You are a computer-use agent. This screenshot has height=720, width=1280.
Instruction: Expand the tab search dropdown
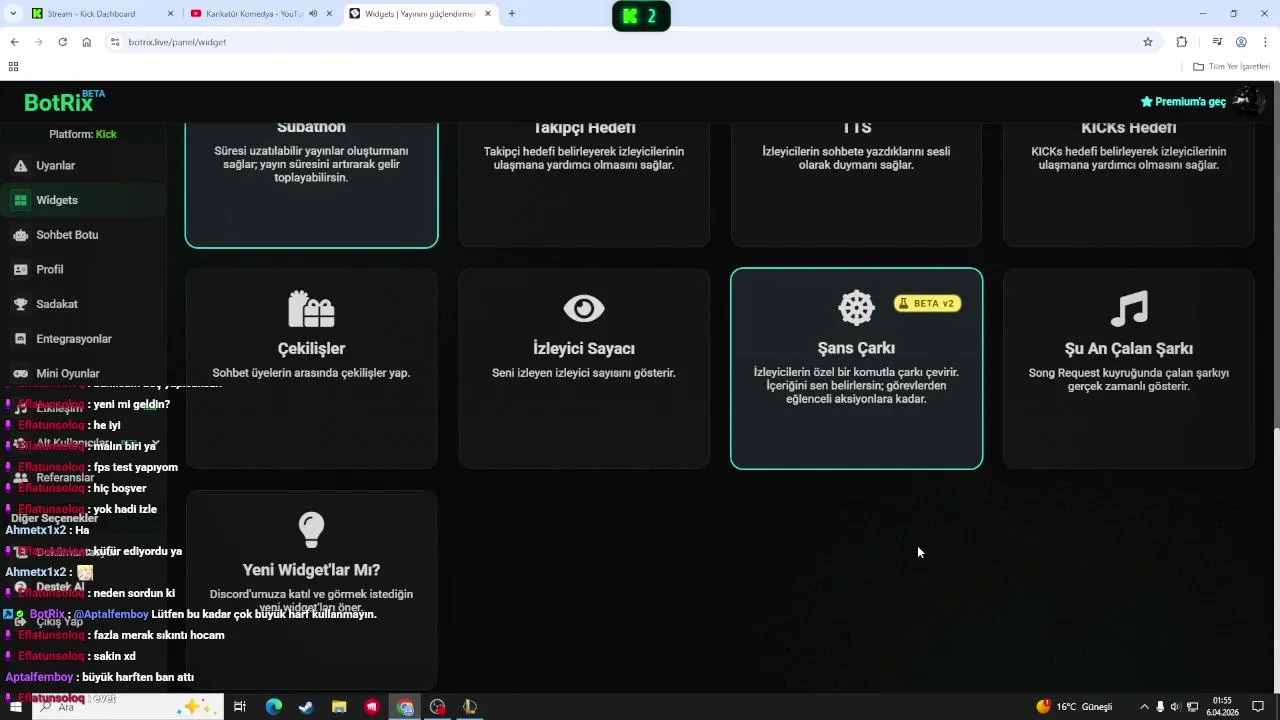tap(13, 14)
